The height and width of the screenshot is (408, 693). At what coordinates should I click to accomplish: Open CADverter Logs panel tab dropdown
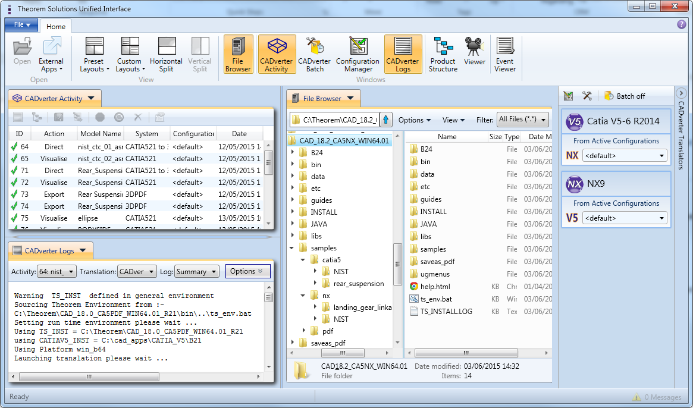(x=83, y=251)
